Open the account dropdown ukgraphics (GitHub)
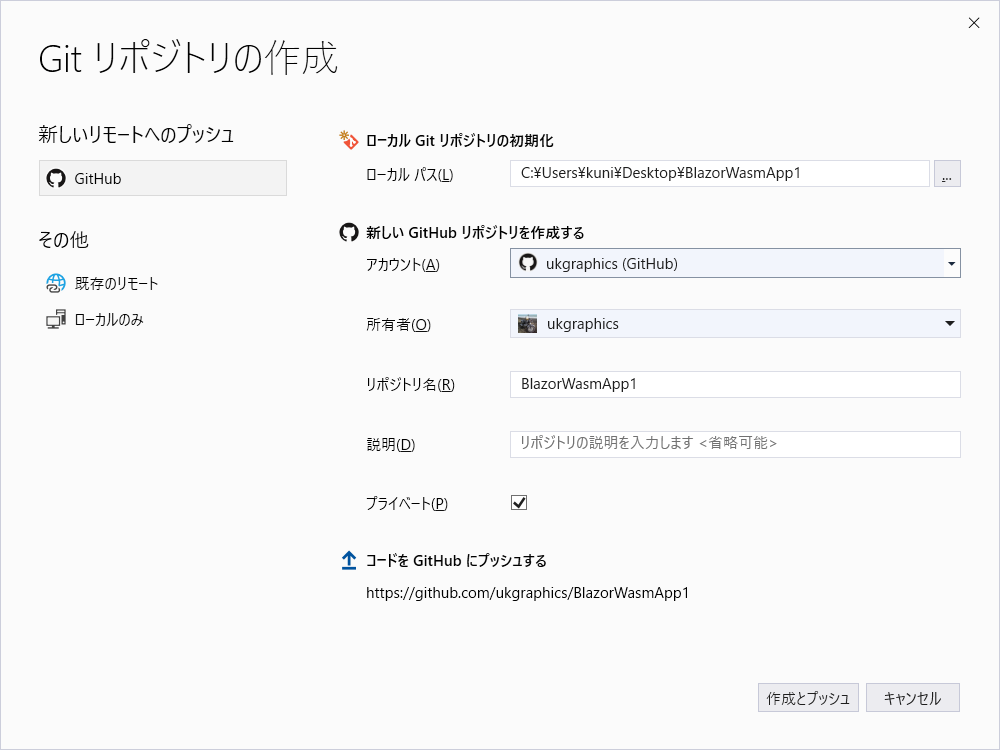This screenshot has width=1000, height=750. (x=735, y=263)
